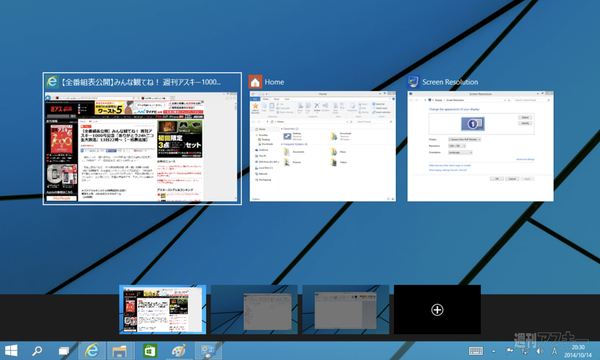The width and height of the screenshot is (600, 360).
Task: Open Internet Explorer from the taskbar
Action: [x=92, y=350]
